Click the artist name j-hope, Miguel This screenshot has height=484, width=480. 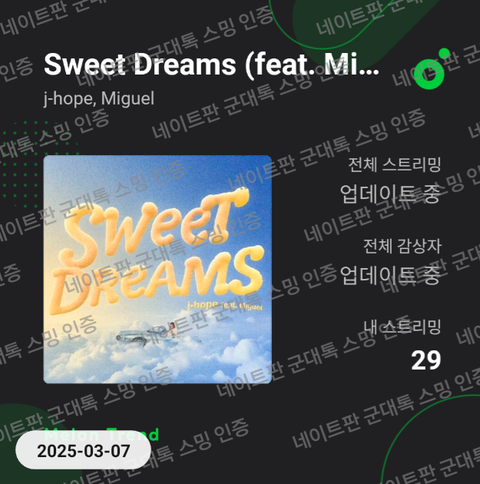(x=99, y=99)
